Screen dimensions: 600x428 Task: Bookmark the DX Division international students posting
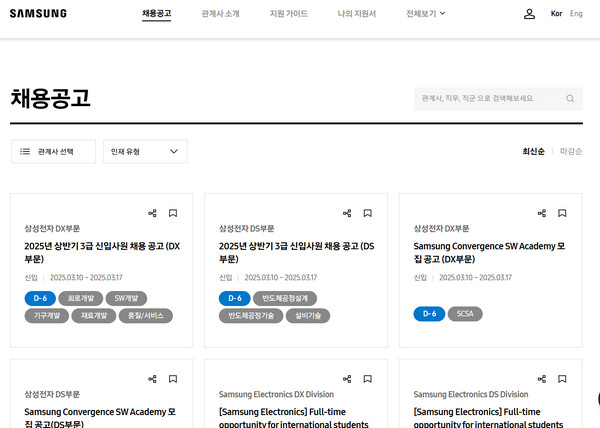pyautogui.click(x=368, y=379)
